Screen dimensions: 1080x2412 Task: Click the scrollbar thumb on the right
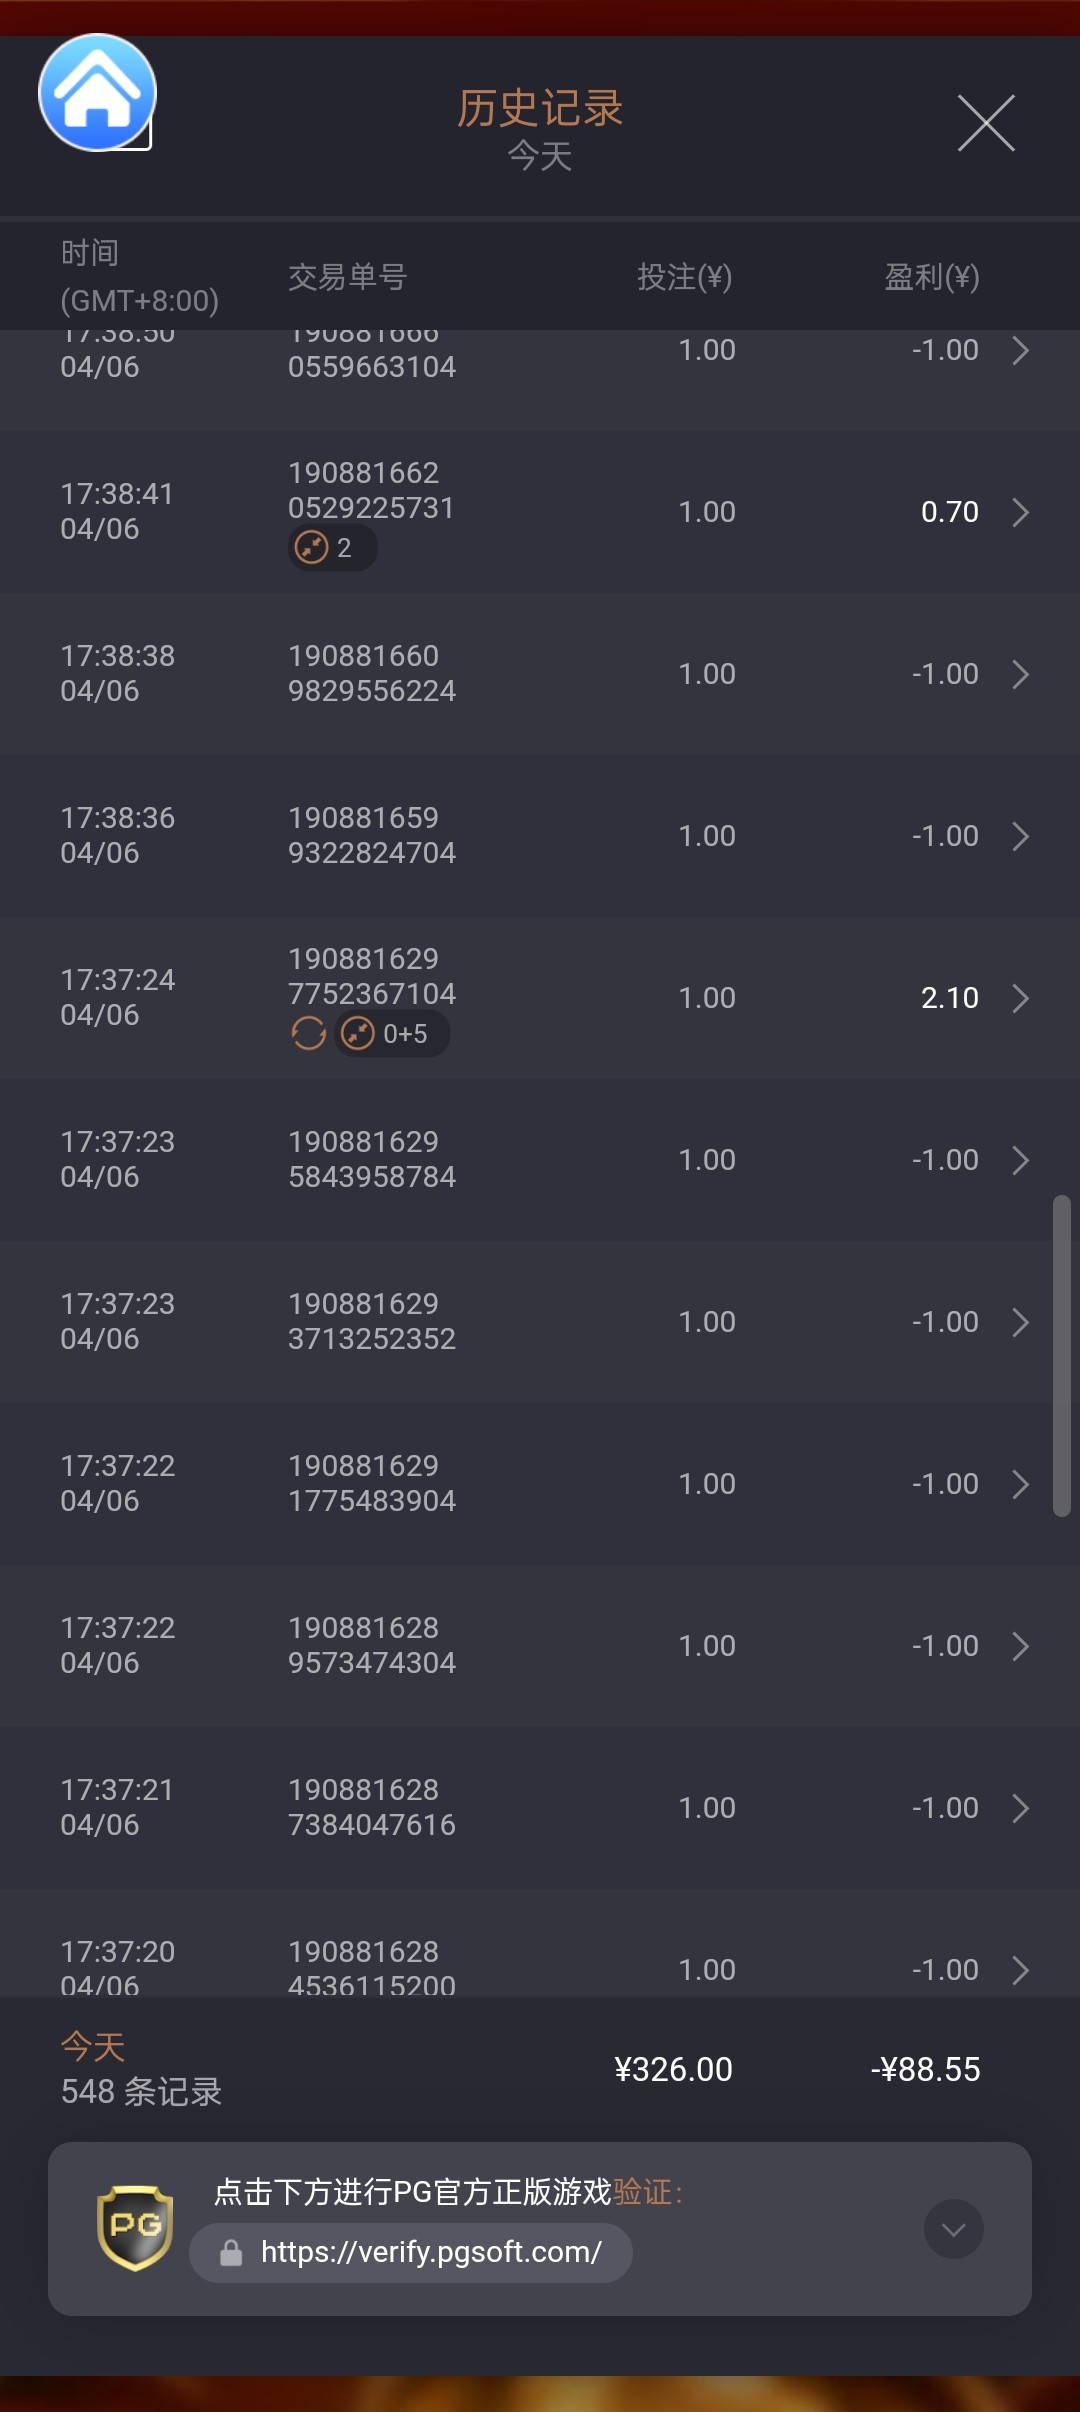coord(1062,1355)
